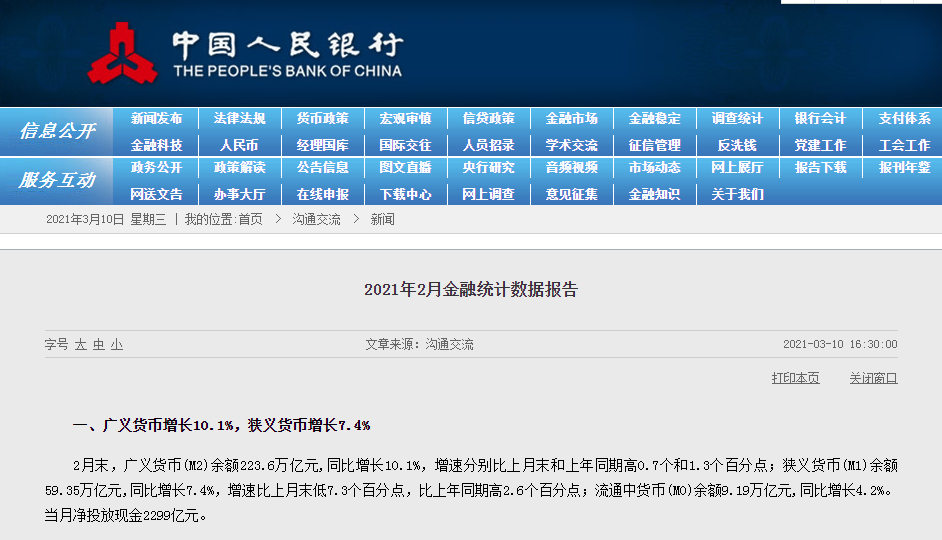Open 支付体系 navigation item
Viewport: 942px width, 540px height.
click(904, 118)
